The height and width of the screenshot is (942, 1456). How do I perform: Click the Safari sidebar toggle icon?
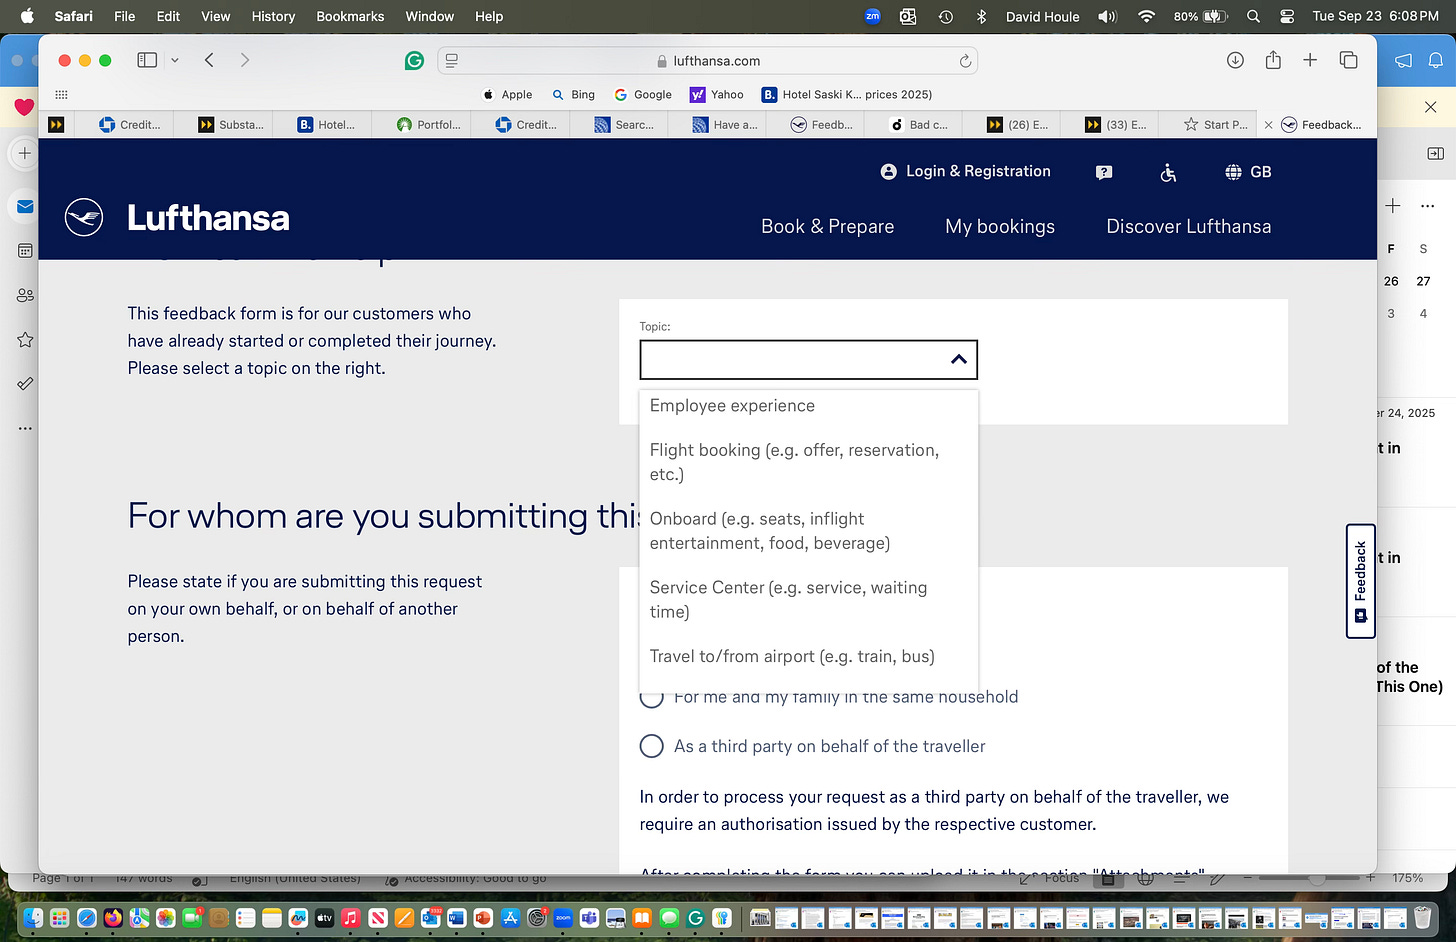[147, 60]
